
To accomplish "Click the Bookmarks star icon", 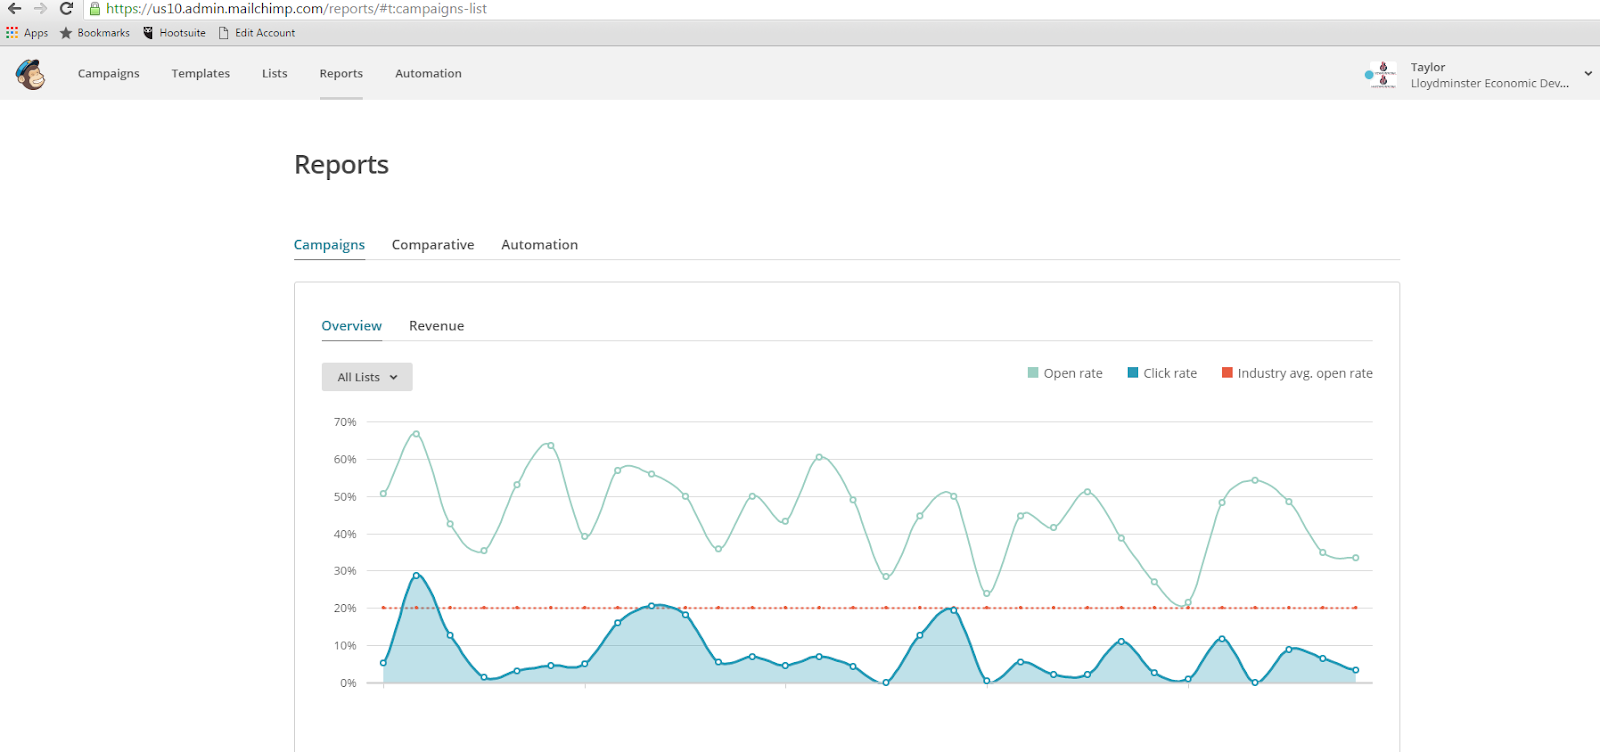I will click(66, 33).
